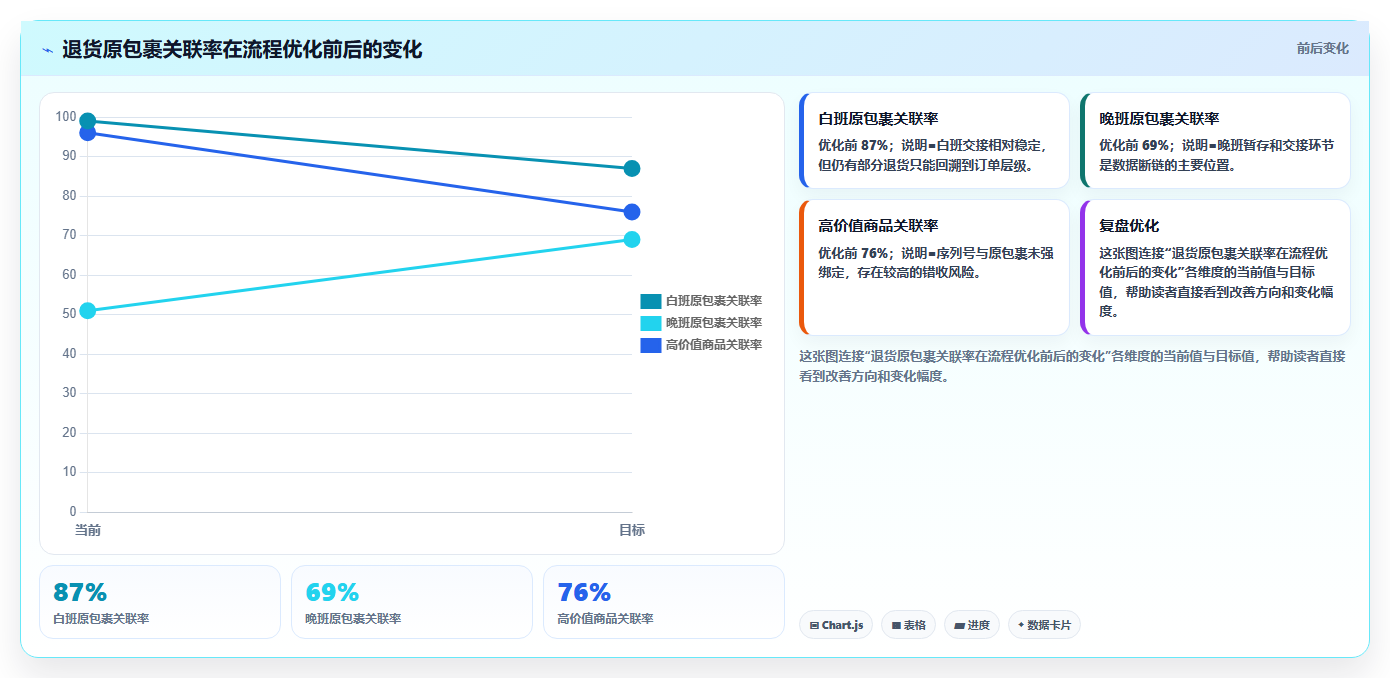Click legend text 晚班原包裹关联率
Image resolution: width=1390 pixels, height=678 pixels.
pyautogui.click(x=714, y=323)
